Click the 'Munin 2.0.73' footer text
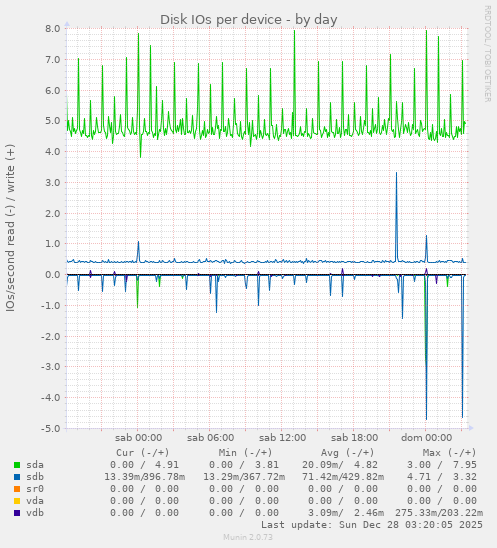This screenshot has height=548, width=497. 248,537
